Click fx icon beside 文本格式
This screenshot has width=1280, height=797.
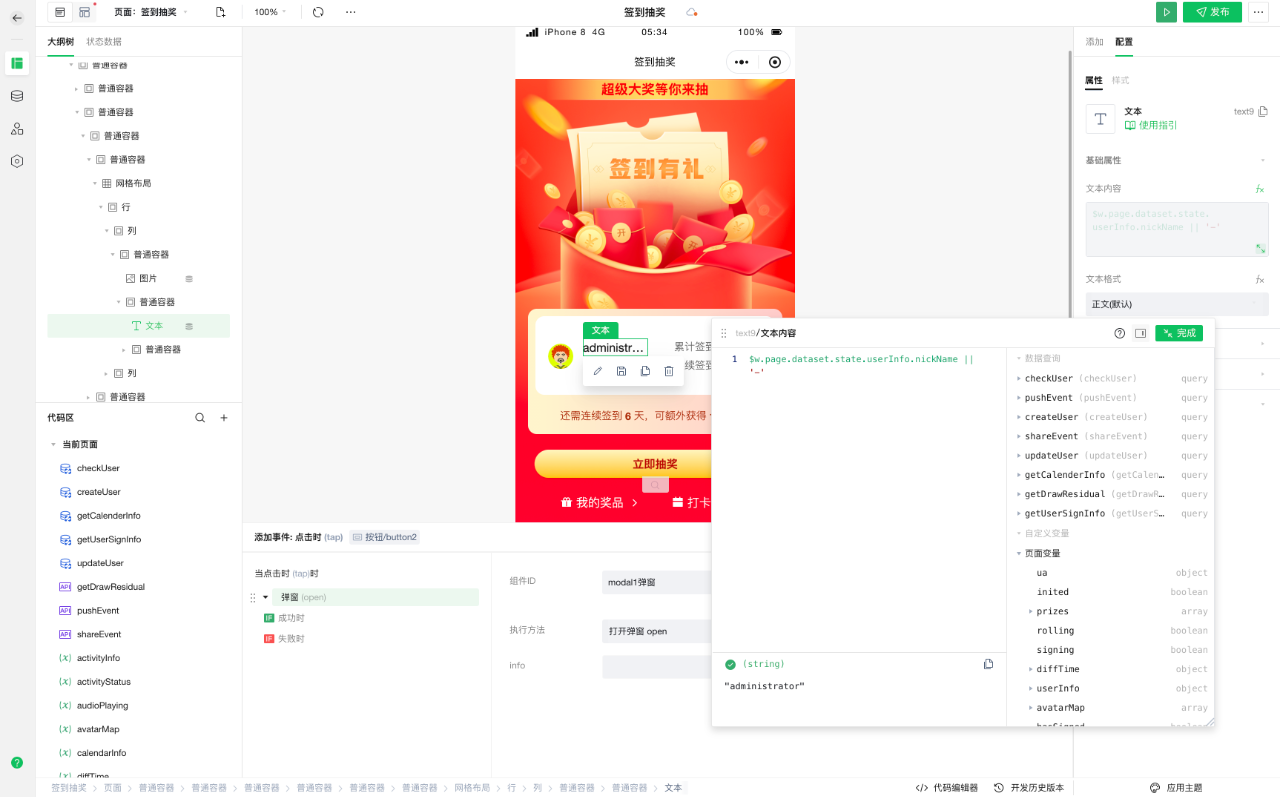(1260, 279)
